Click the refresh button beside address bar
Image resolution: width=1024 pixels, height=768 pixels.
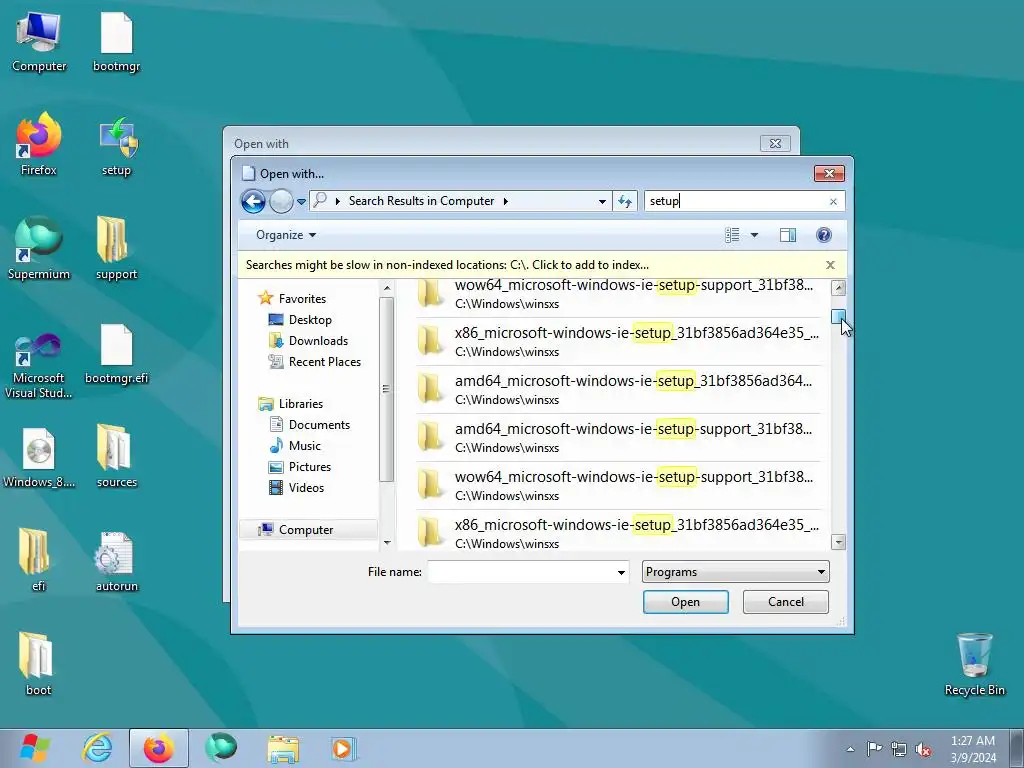pos(625,201)
